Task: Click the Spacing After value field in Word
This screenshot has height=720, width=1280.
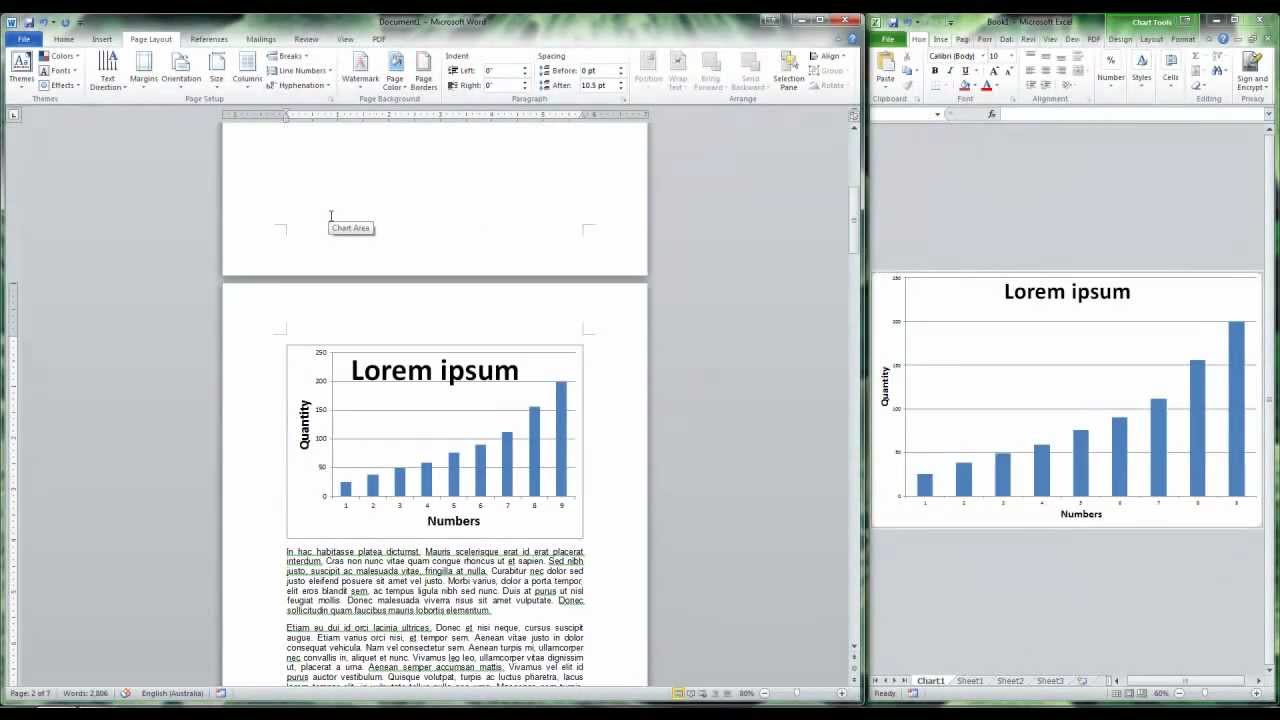Action: [x=598, y=85]
